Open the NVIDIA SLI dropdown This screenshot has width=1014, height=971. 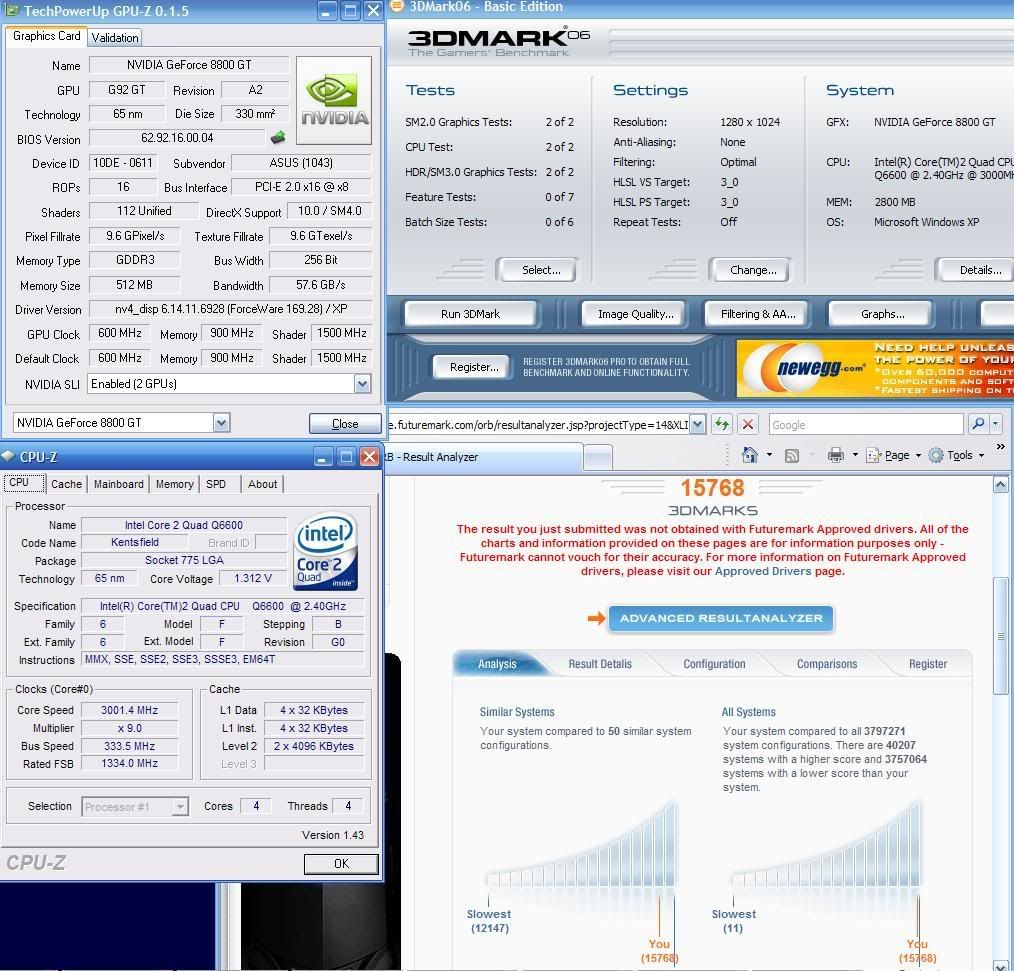[x=361, y=384]
